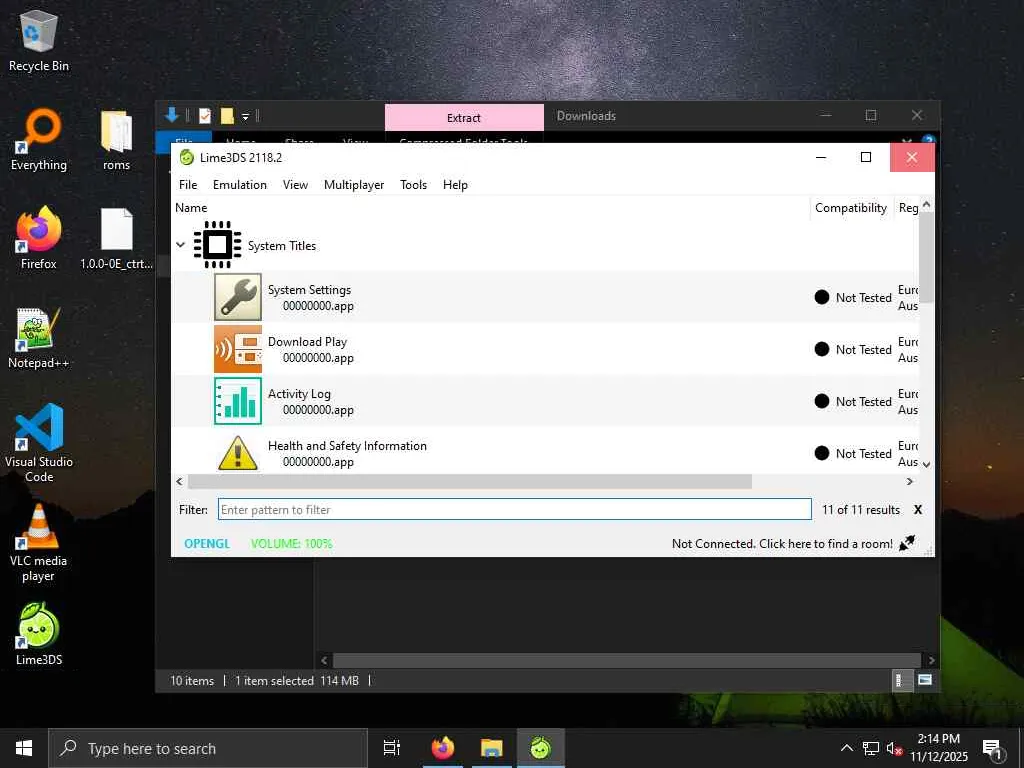Select the 1.0.0-0E_ctrt file on desktop
1024x768 pixels.
116,238
